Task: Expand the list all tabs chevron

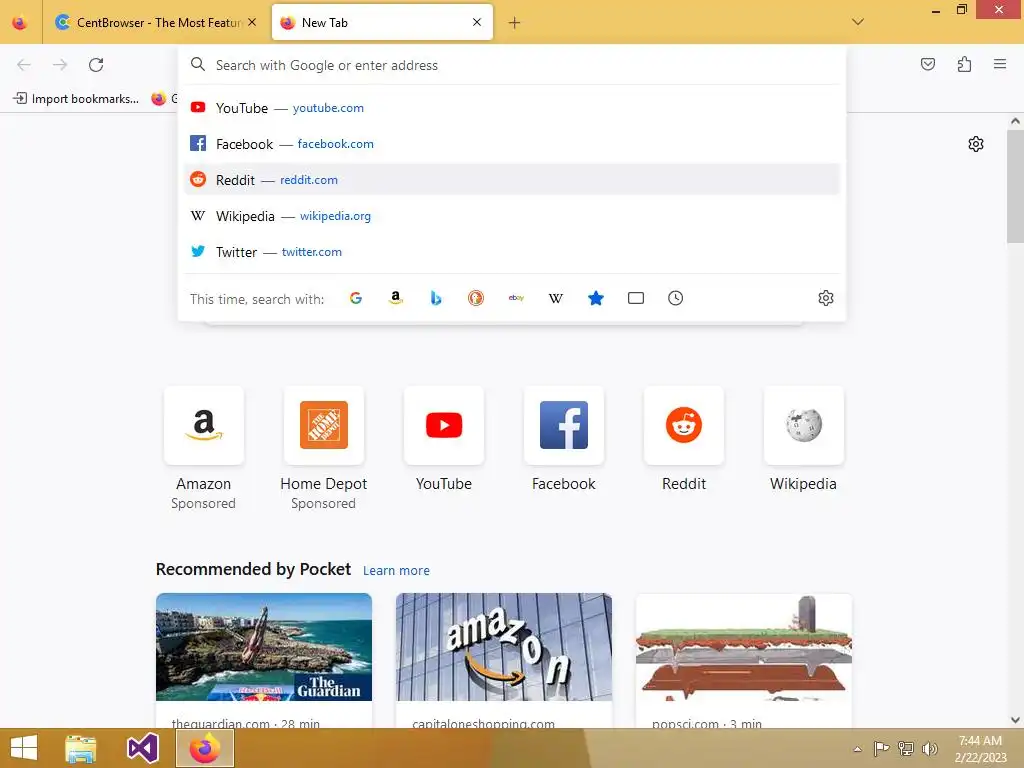Action: tap(858, 22)
